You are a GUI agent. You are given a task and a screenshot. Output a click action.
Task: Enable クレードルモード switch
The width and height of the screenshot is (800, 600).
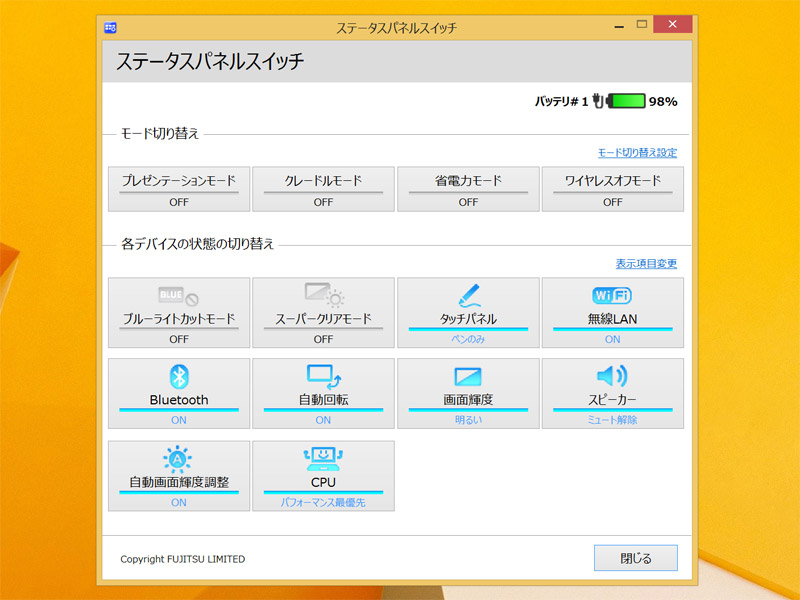tap(323, 189)
